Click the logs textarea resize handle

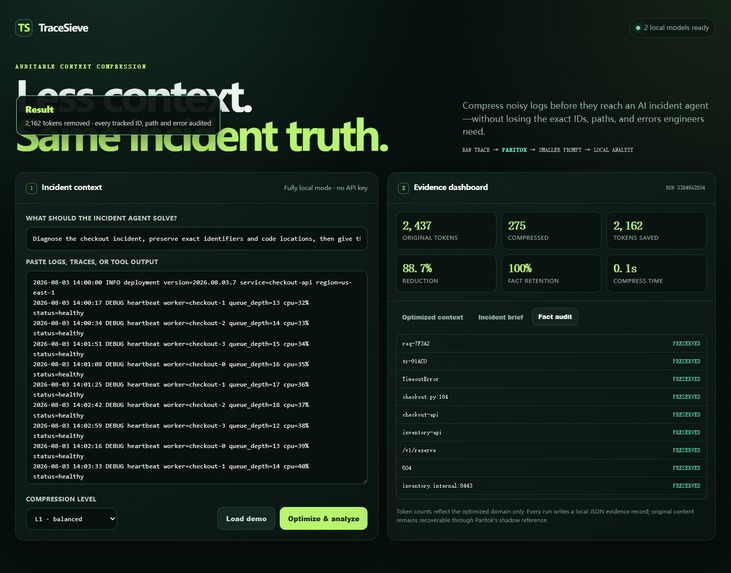pos(364,480)
